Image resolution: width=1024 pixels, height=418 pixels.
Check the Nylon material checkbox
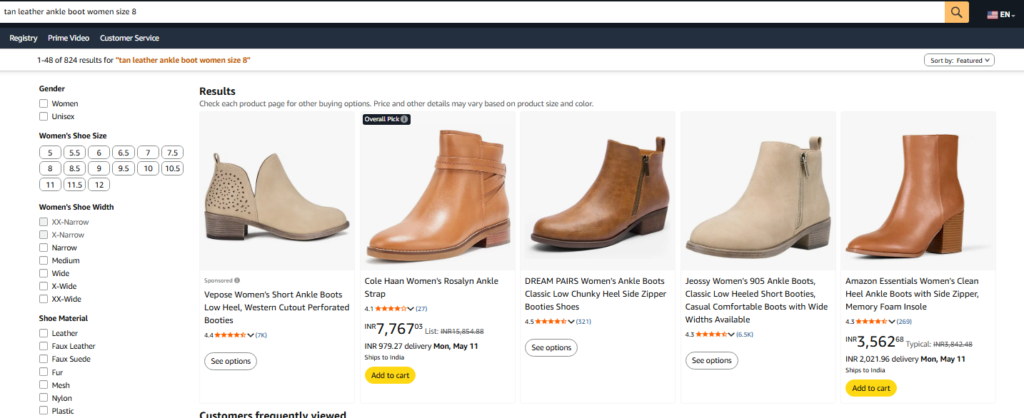(x=44, y=398)
